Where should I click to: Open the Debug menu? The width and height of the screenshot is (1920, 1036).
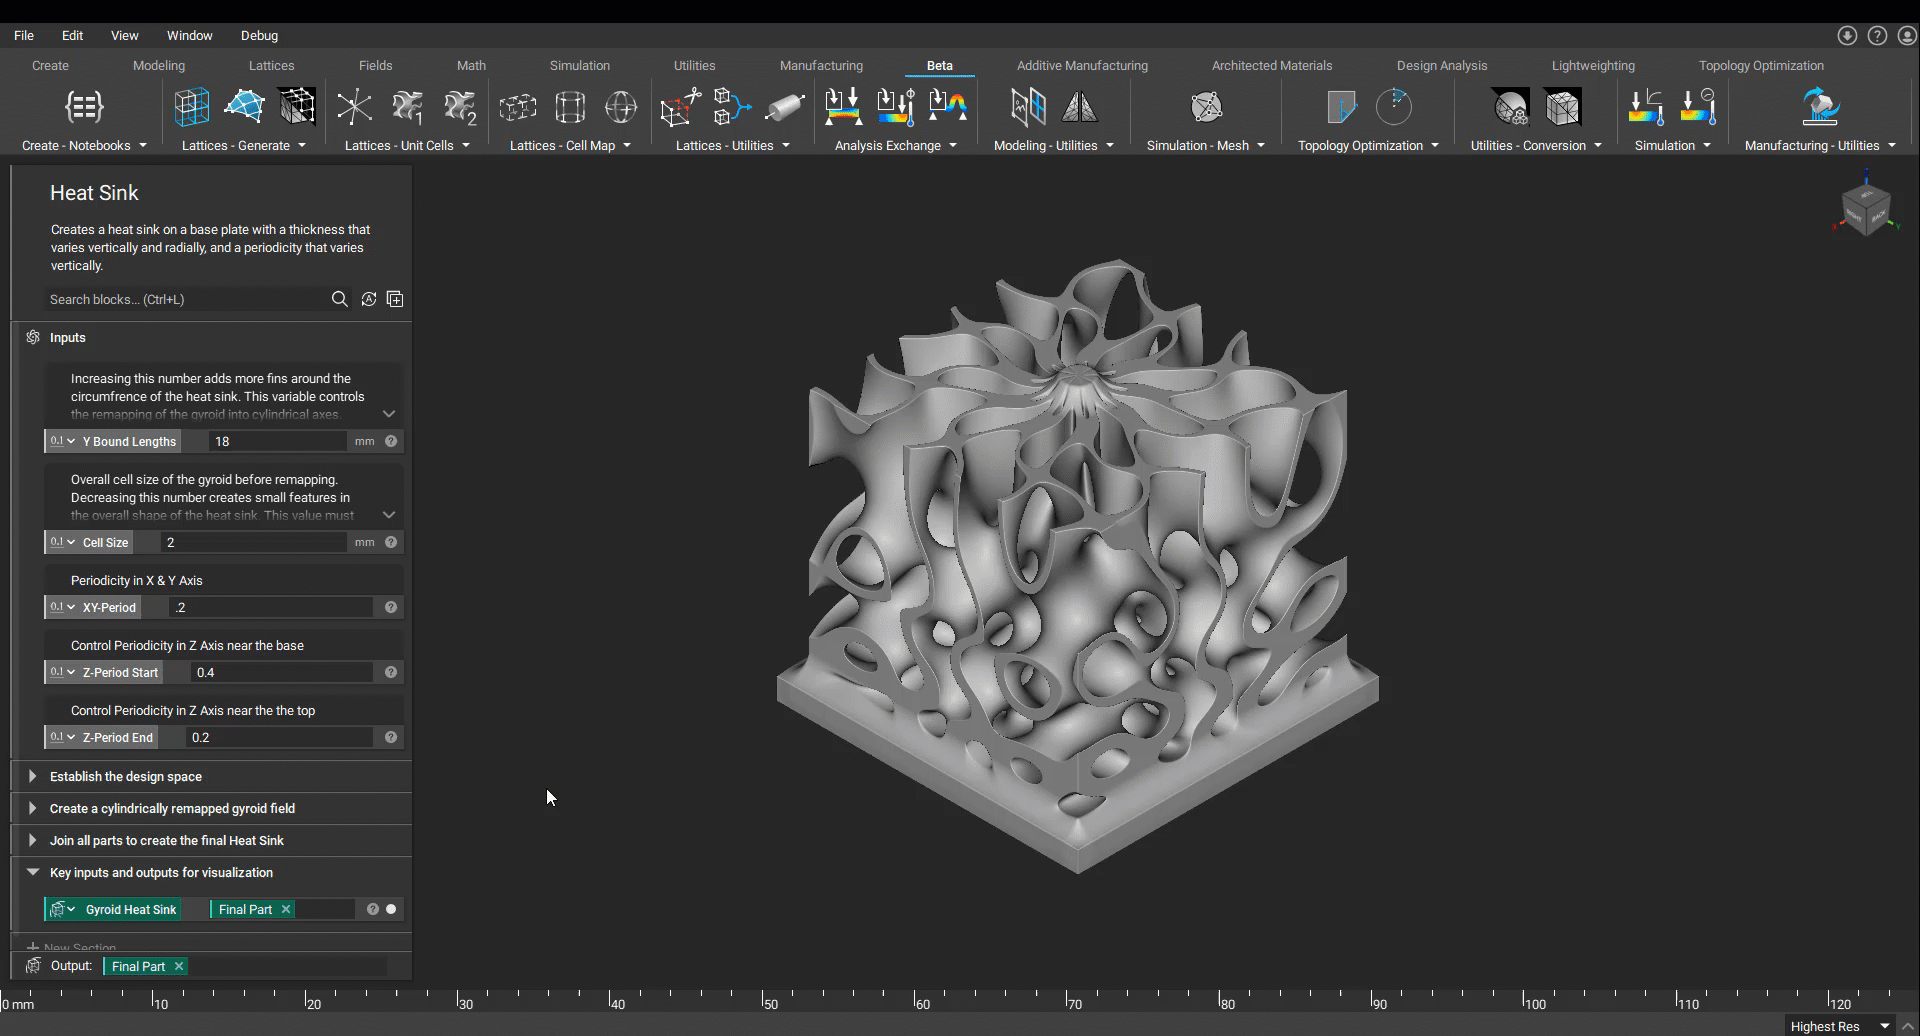pyautogui.click(x=259, y=35)
